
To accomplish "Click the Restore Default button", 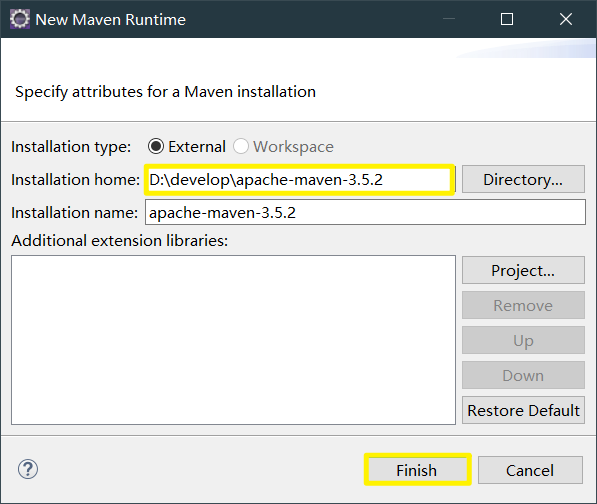I will [x=523, y=410].
